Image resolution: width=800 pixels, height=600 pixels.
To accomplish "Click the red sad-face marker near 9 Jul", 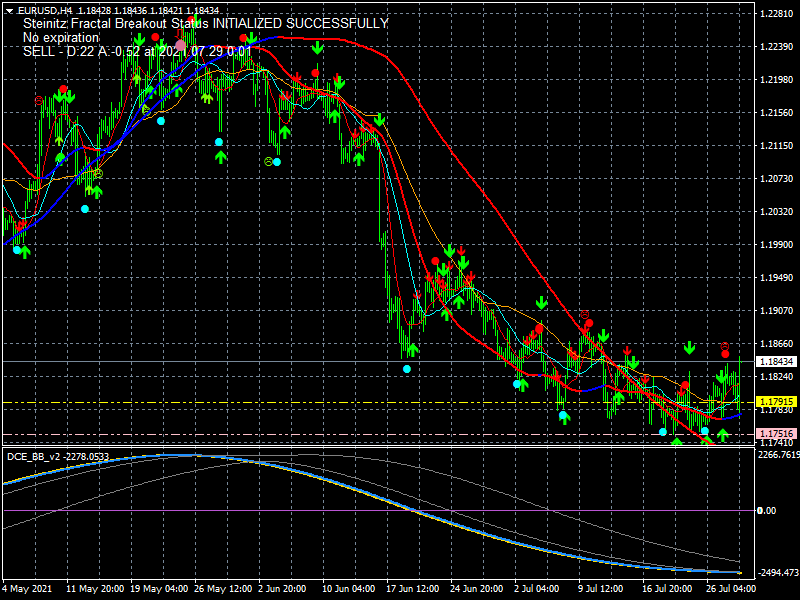I will [x=585, y=315].
